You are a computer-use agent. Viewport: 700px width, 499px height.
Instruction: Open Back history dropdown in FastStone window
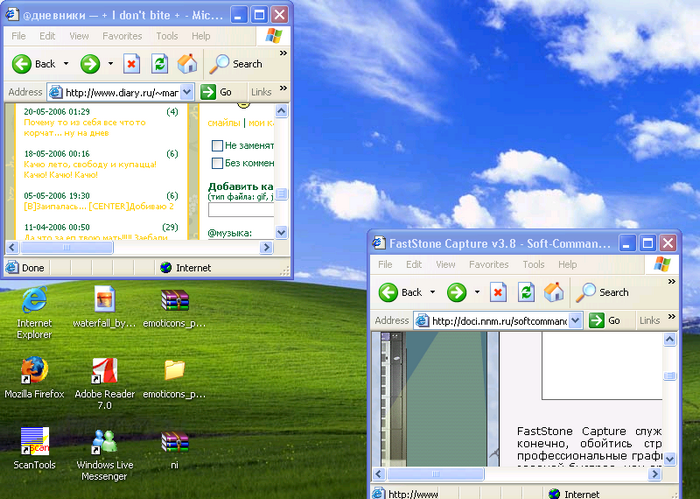pyautogui.click(x=433, y=293)
